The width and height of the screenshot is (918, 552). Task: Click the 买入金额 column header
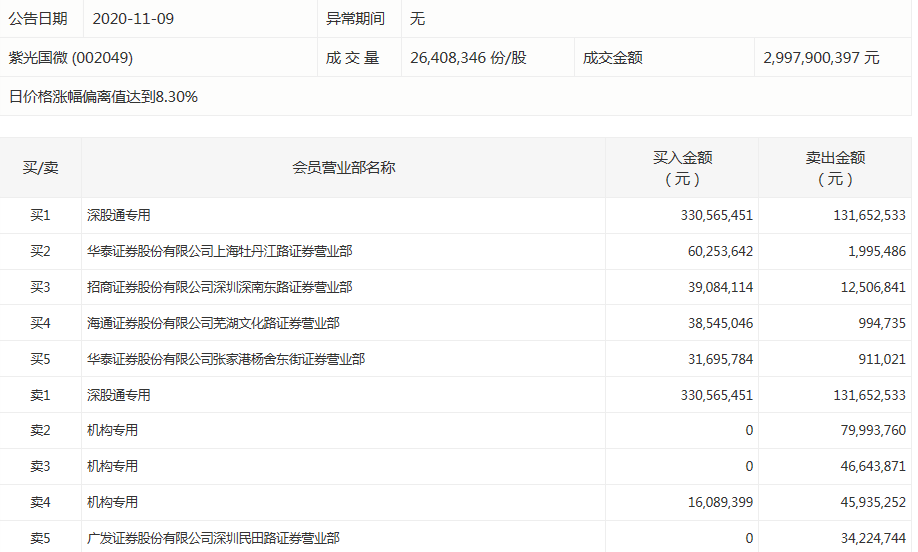pyautogui.click(x=682, y=168)
